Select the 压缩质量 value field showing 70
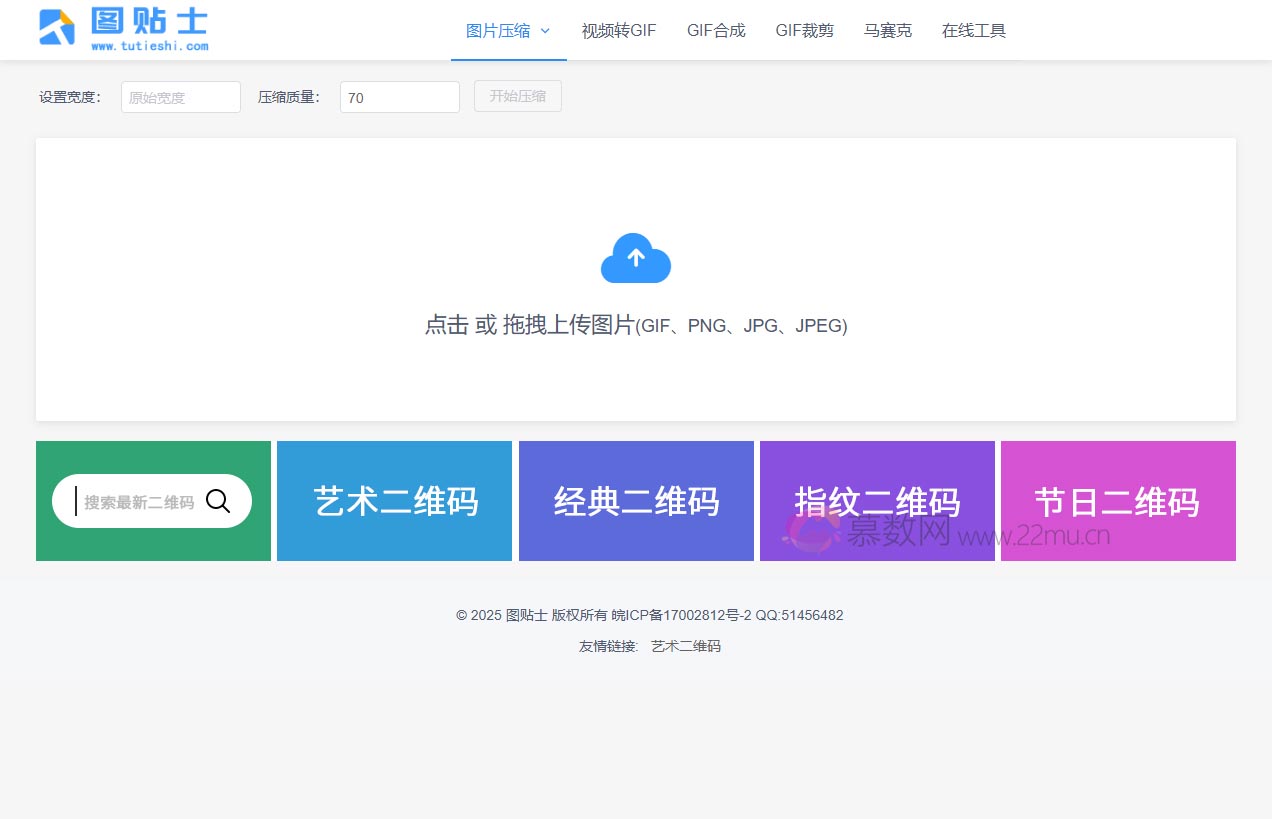This screenshot has height=819, width=1272. 399,97
